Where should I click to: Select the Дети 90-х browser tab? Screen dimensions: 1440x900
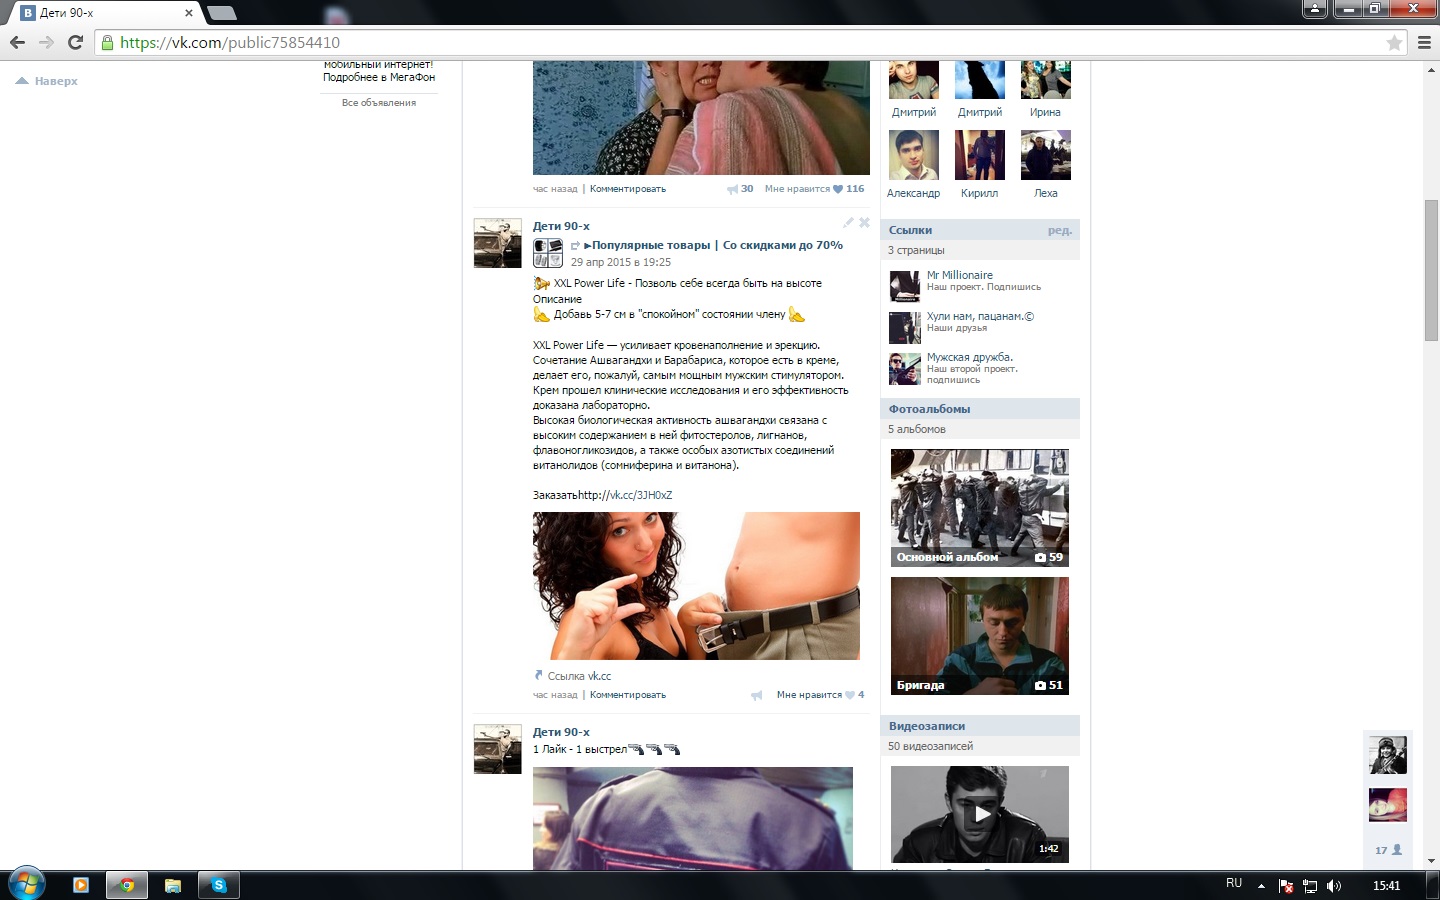103,13
